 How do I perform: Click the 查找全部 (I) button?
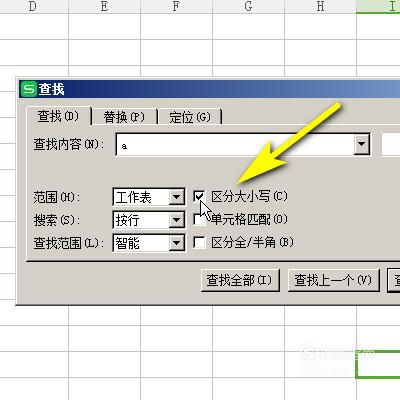pos(240,280)
